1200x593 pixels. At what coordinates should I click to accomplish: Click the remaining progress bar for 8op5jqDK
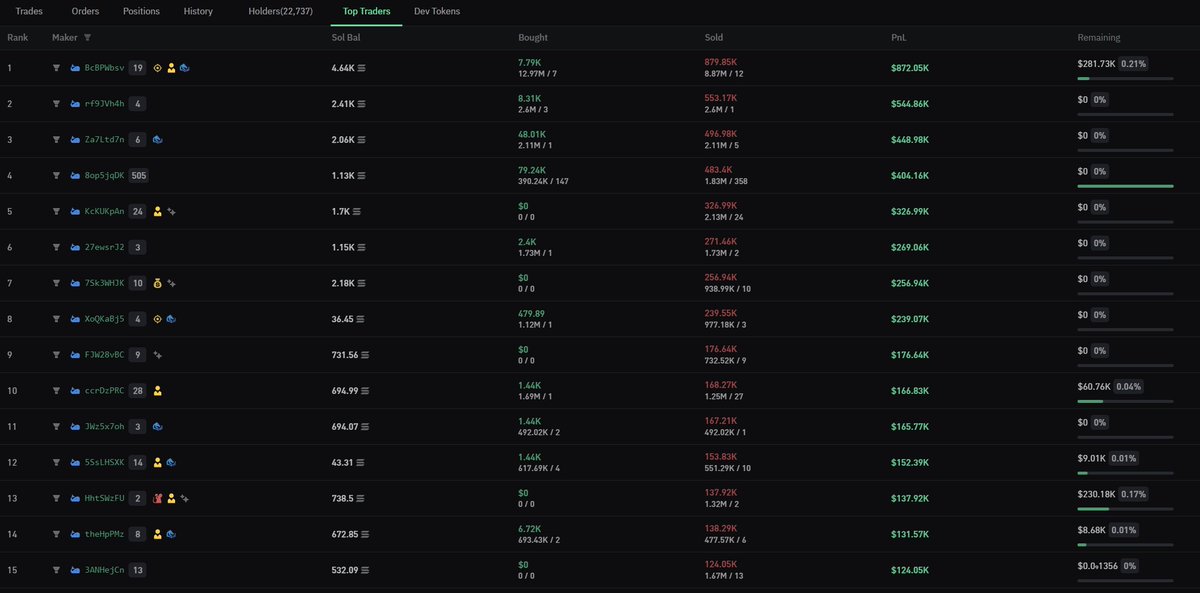tap(1125, 186)
